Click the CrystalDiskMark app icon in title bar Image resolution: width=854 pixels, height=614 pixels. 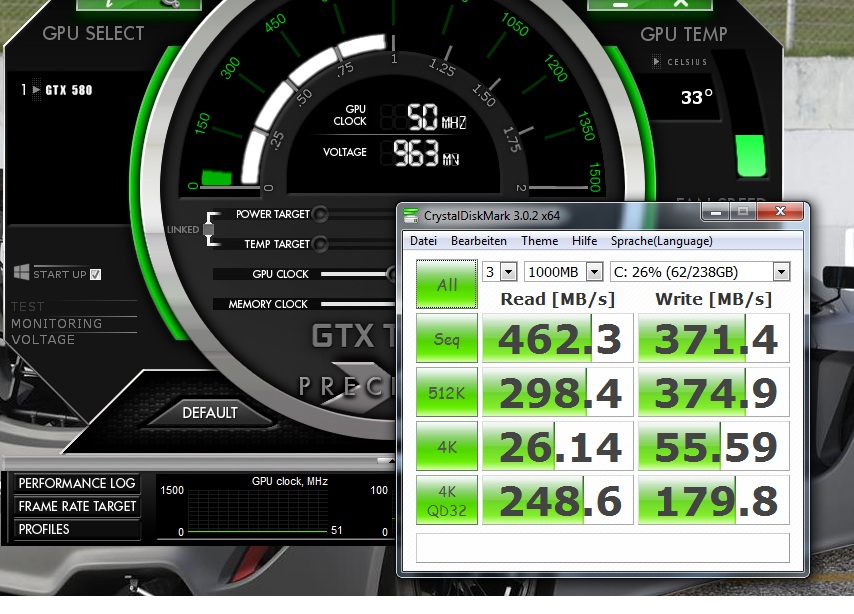(411, 216)
